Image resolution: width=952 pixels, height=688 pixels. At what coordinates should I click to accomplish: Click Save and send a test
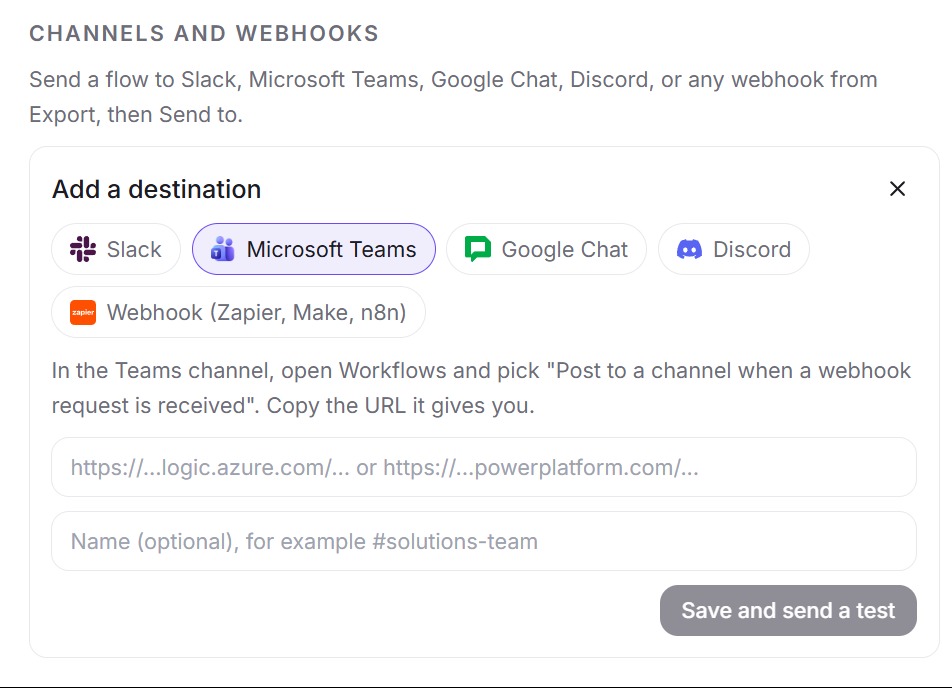pos(788,610)
